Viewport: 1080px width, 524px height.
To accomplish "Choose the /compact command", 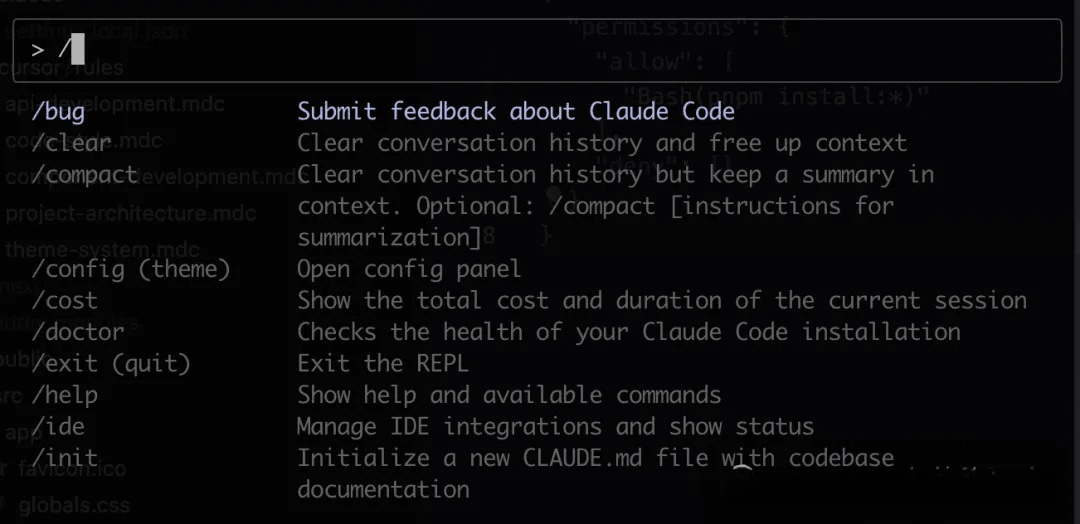I will click(84, 175).
